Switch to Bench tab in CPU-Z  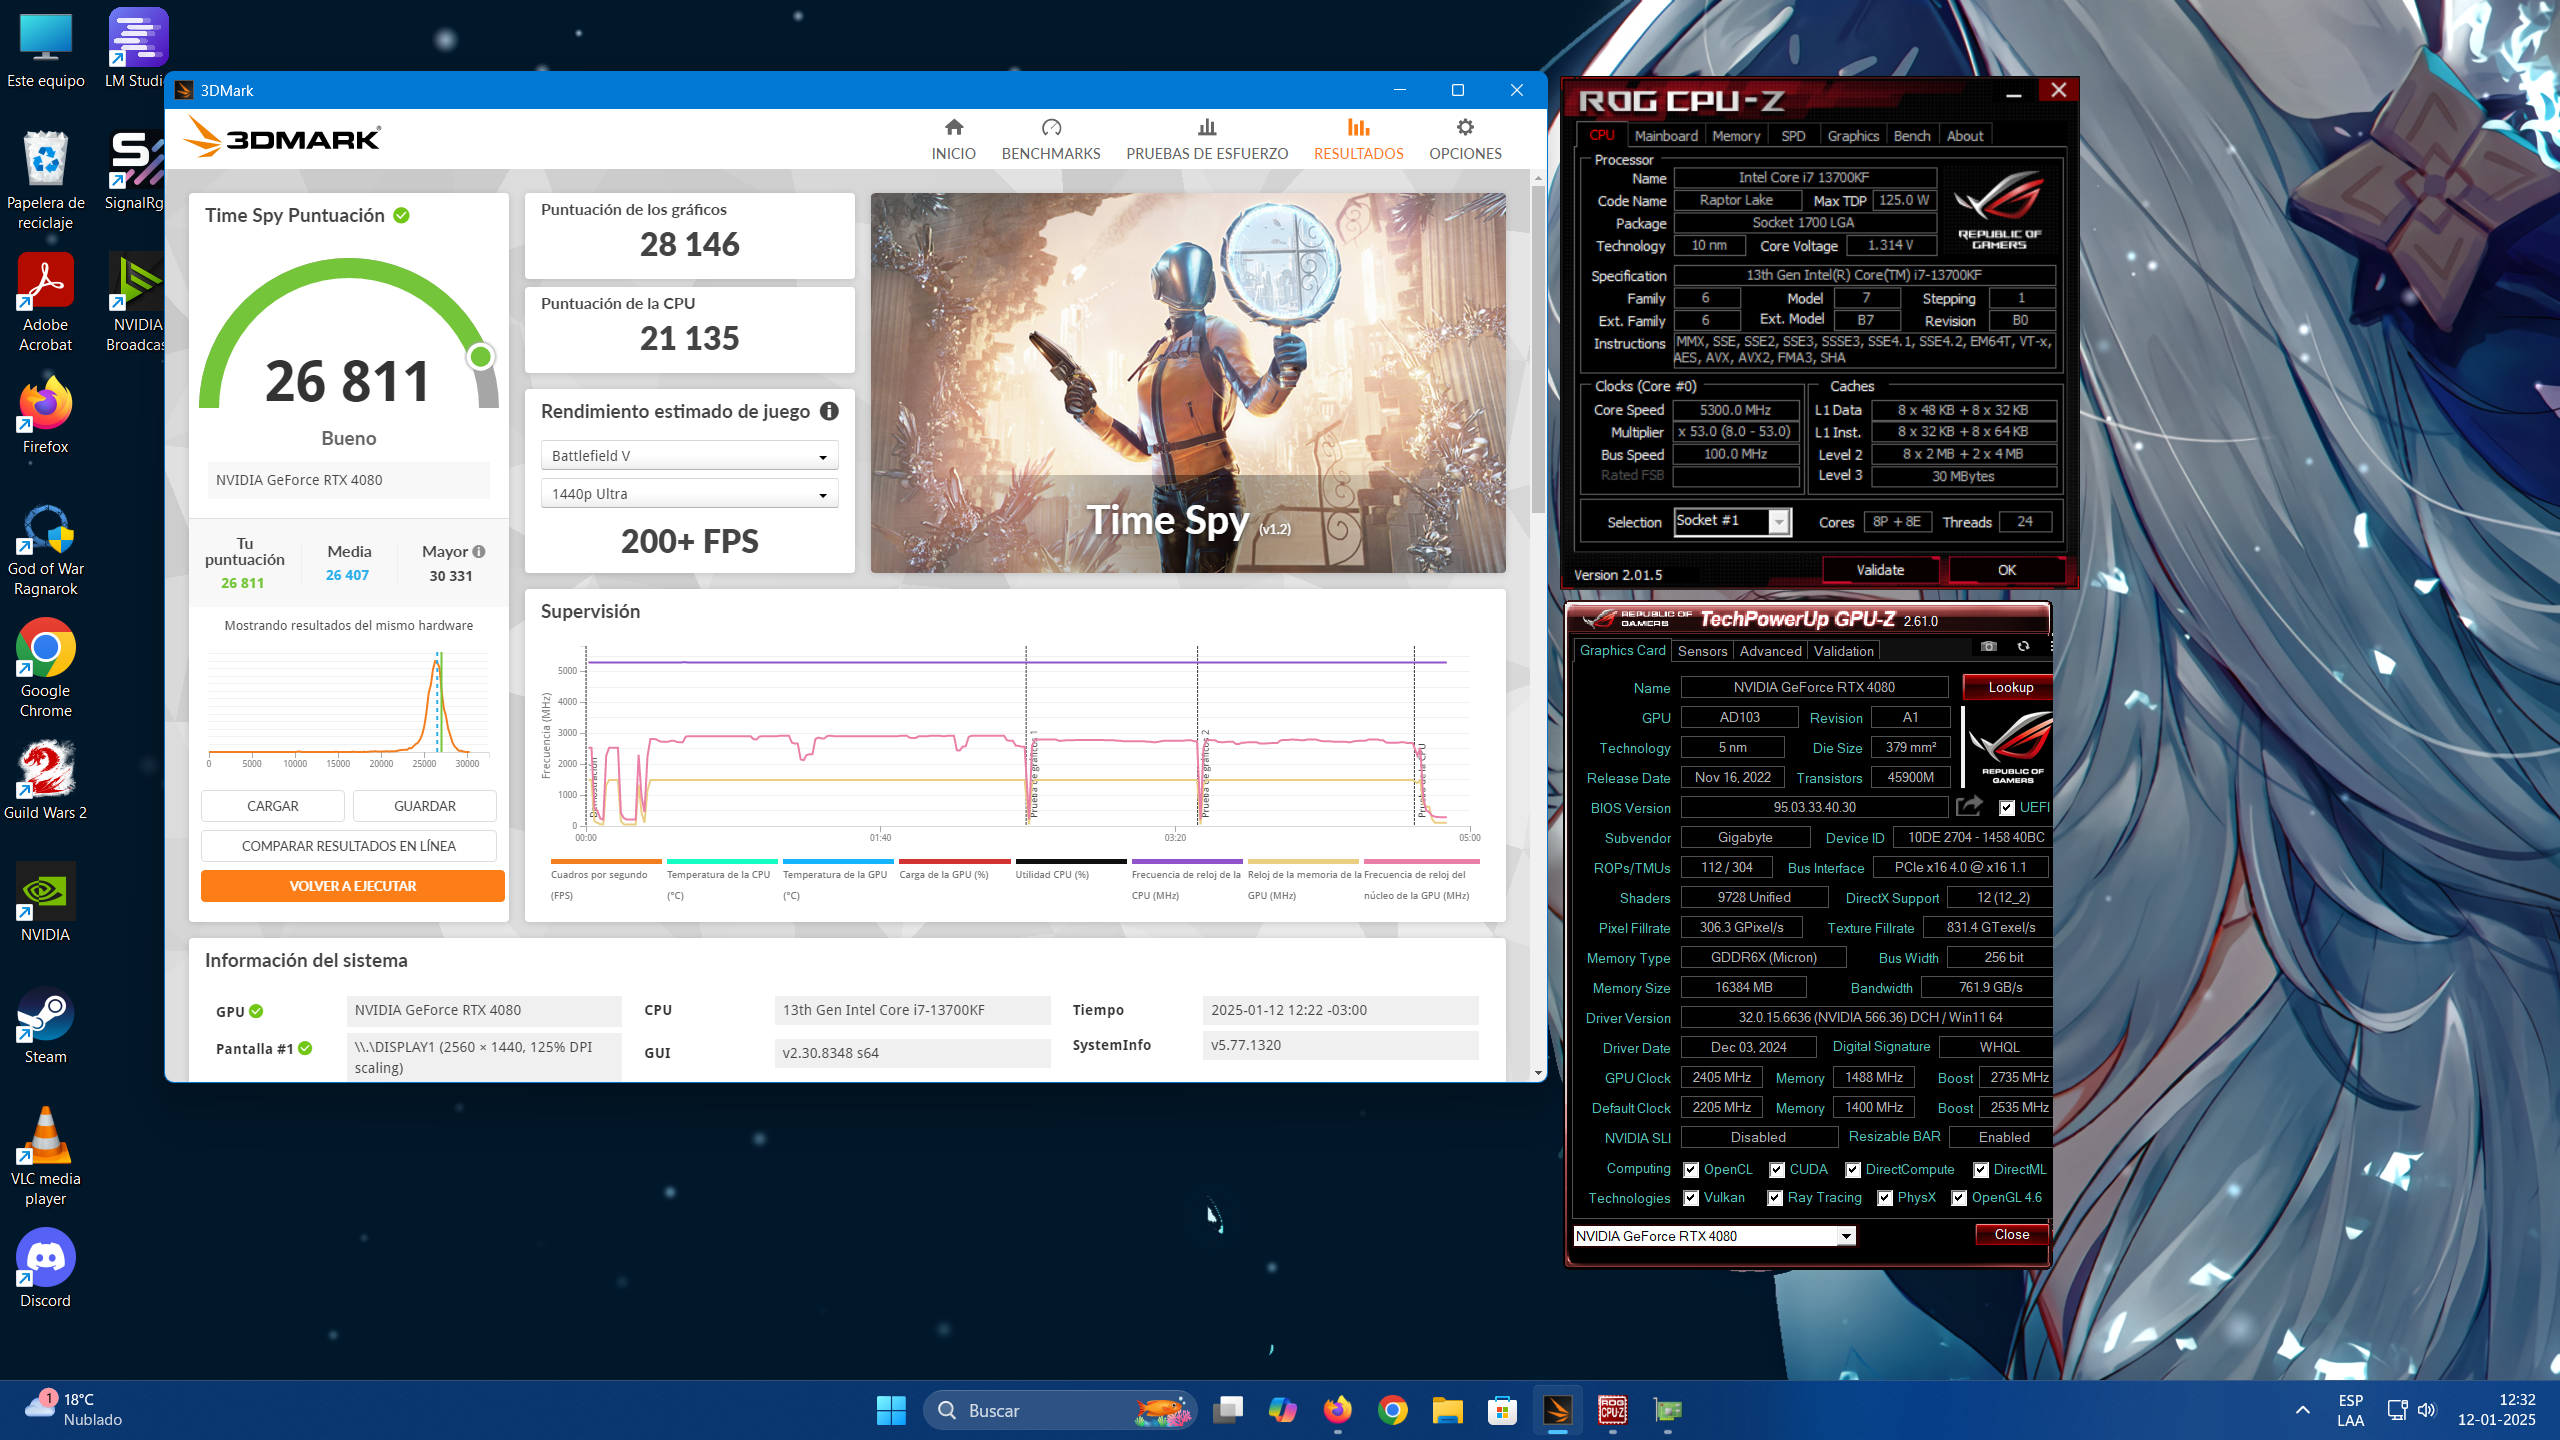point(1912,136)
